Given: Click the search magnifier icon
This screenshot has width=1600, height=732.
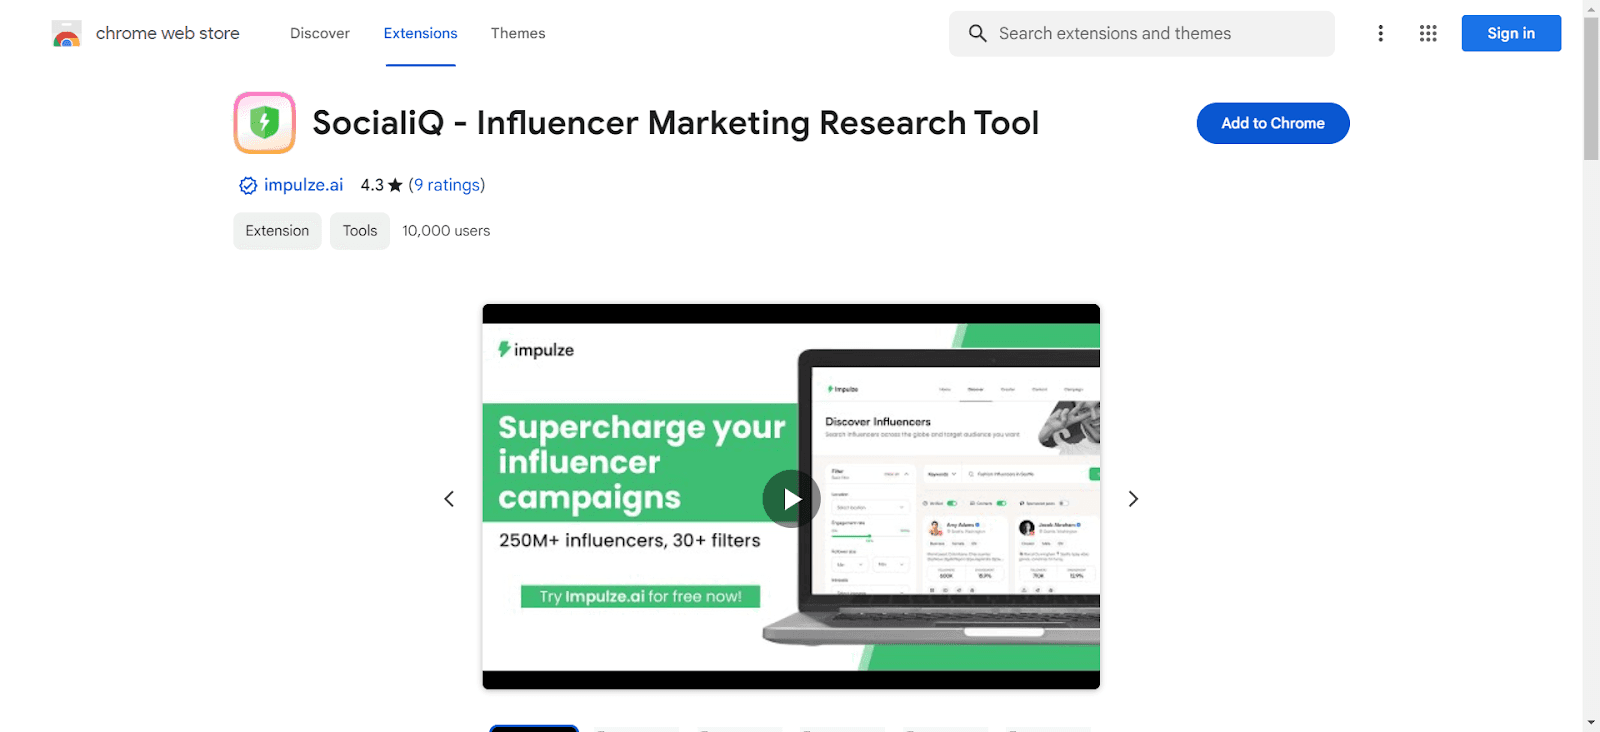Looking at the screenshot, I should tap(977, 33).
